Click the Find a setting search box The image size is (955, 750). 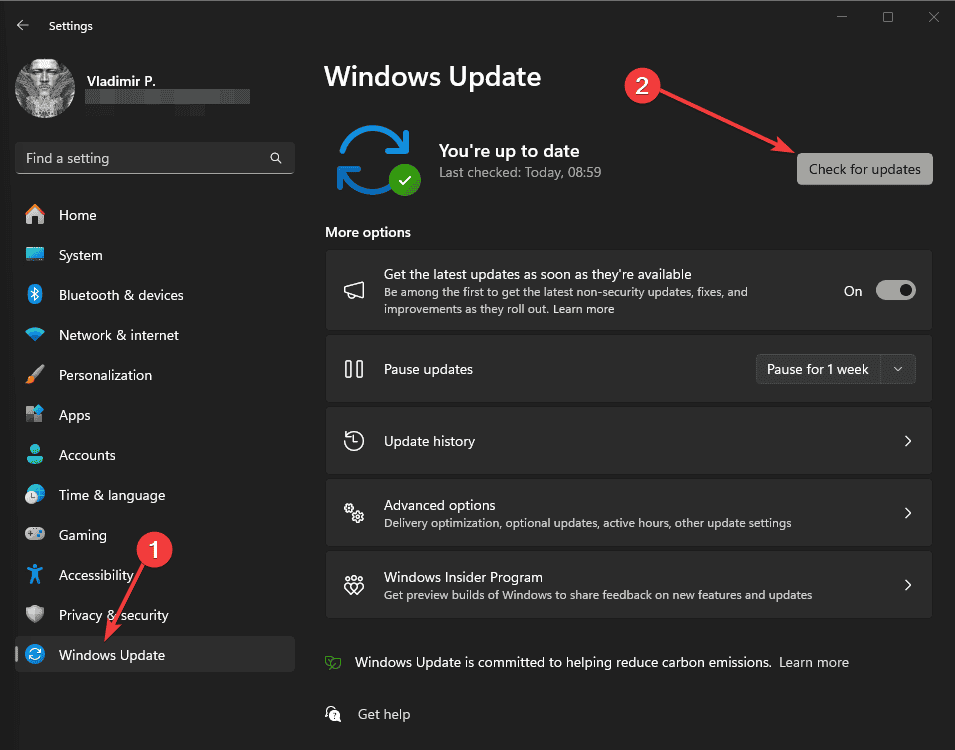coord(155,158)
